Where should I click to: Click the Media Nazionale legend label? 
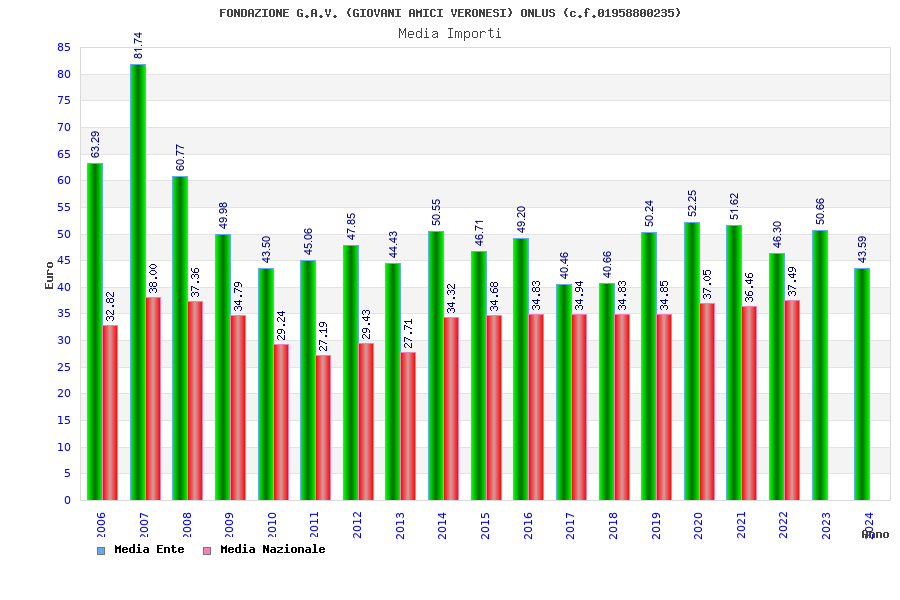point(273,549)
